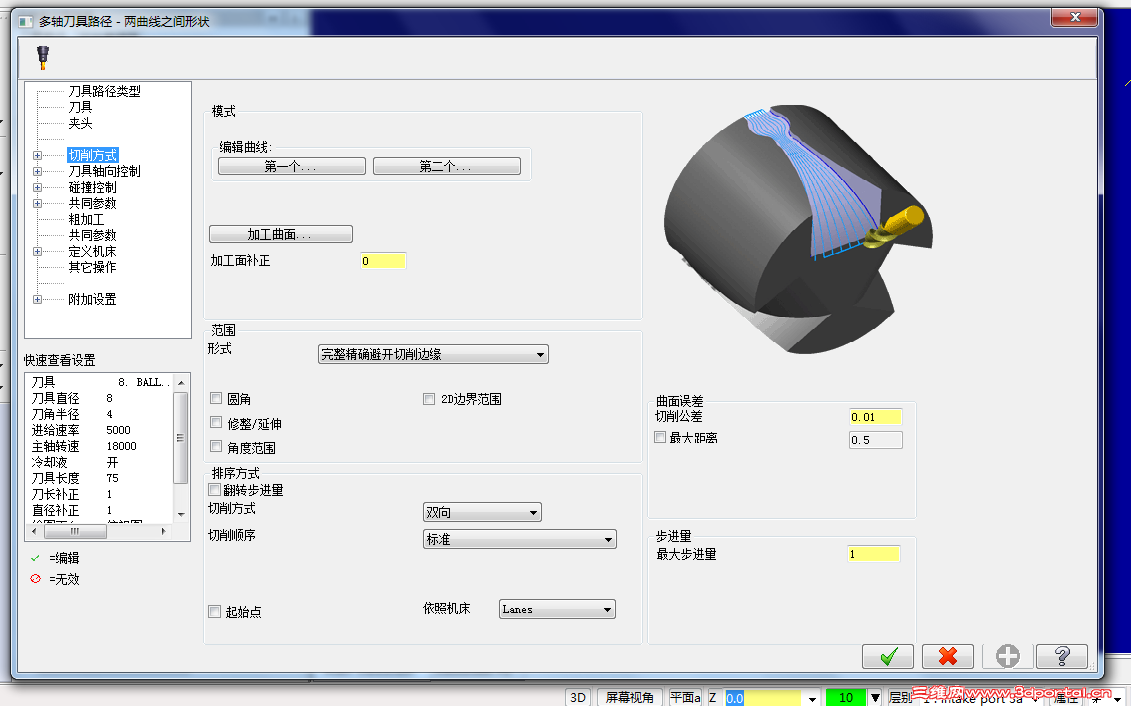
Task: Enable the 圆角 checkbox
Action: point(216,398)
